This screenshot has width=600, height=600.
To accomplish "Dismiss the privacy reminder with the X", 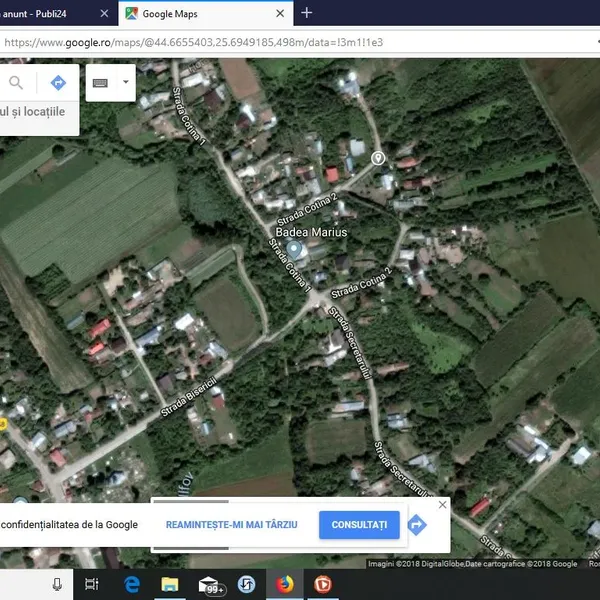I will click(442, 505).
